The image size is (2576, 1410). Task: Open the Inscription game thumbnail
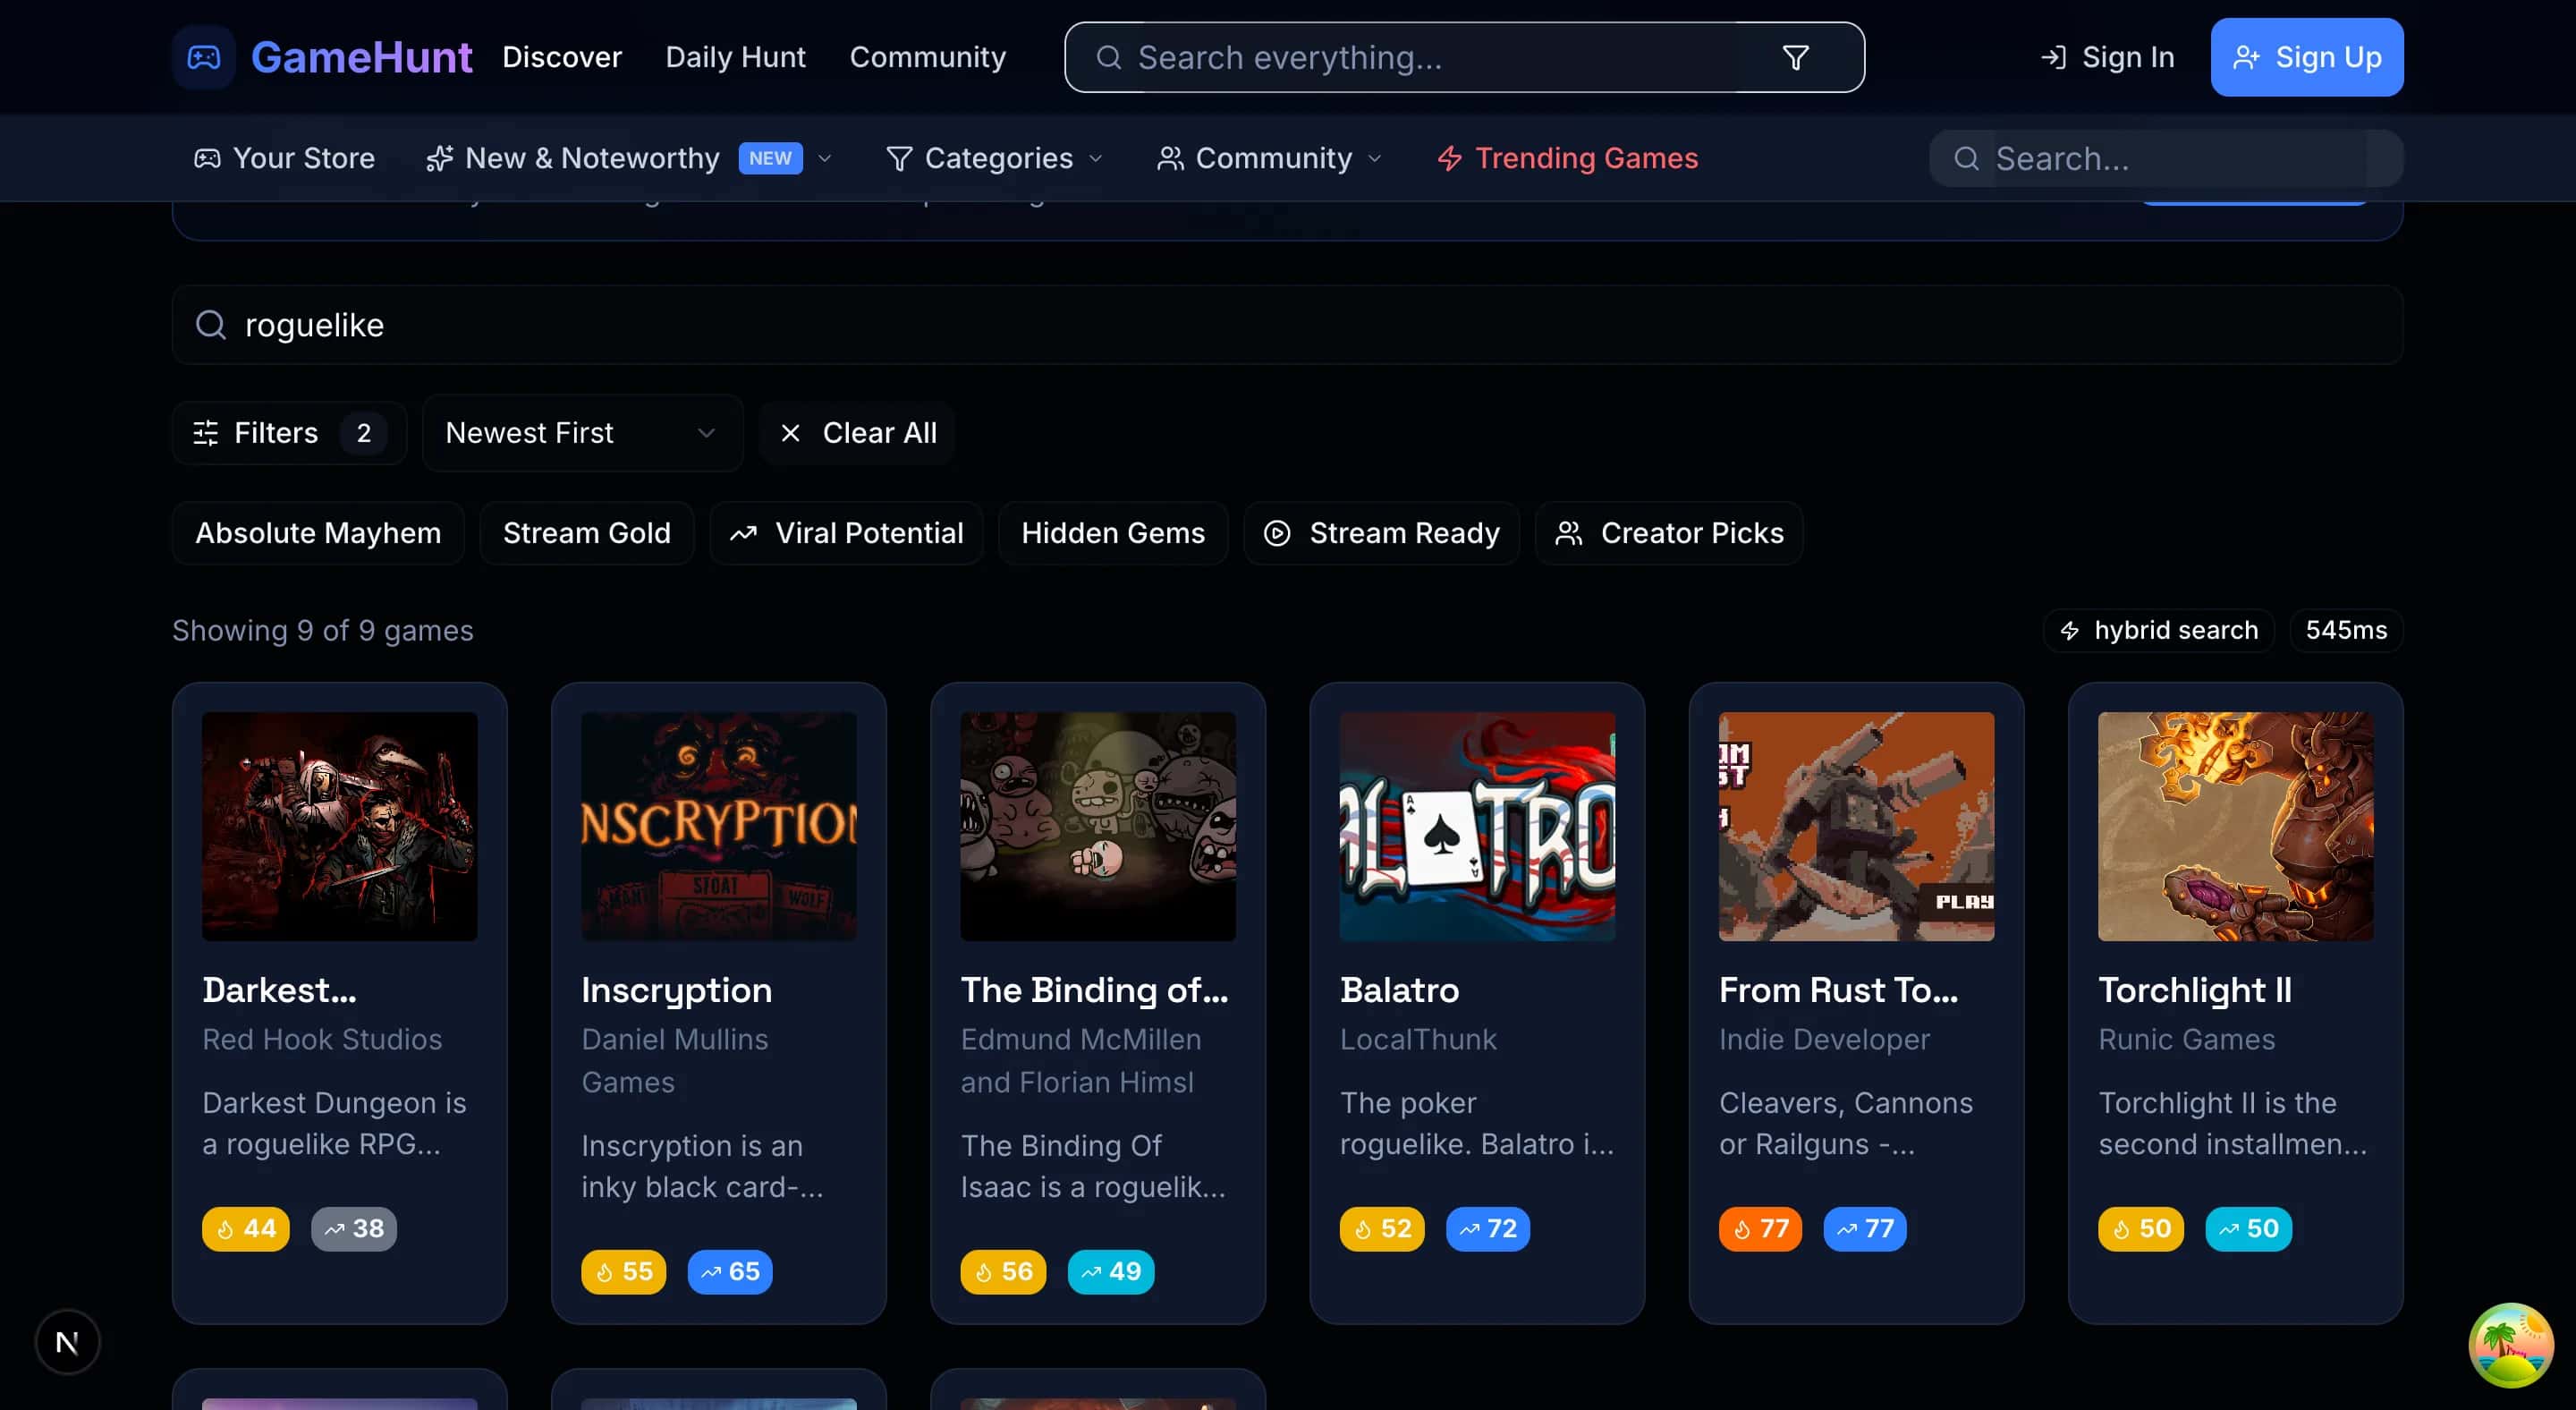718,826
